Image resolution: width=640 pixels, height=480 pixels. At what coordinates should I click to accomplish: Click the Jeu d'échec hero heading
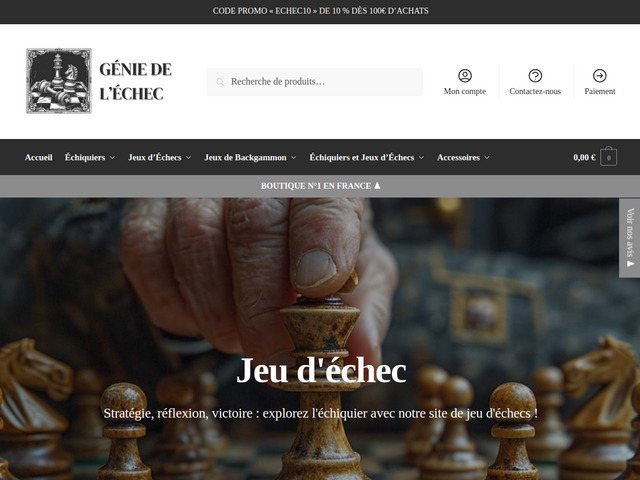click(321, 371)
